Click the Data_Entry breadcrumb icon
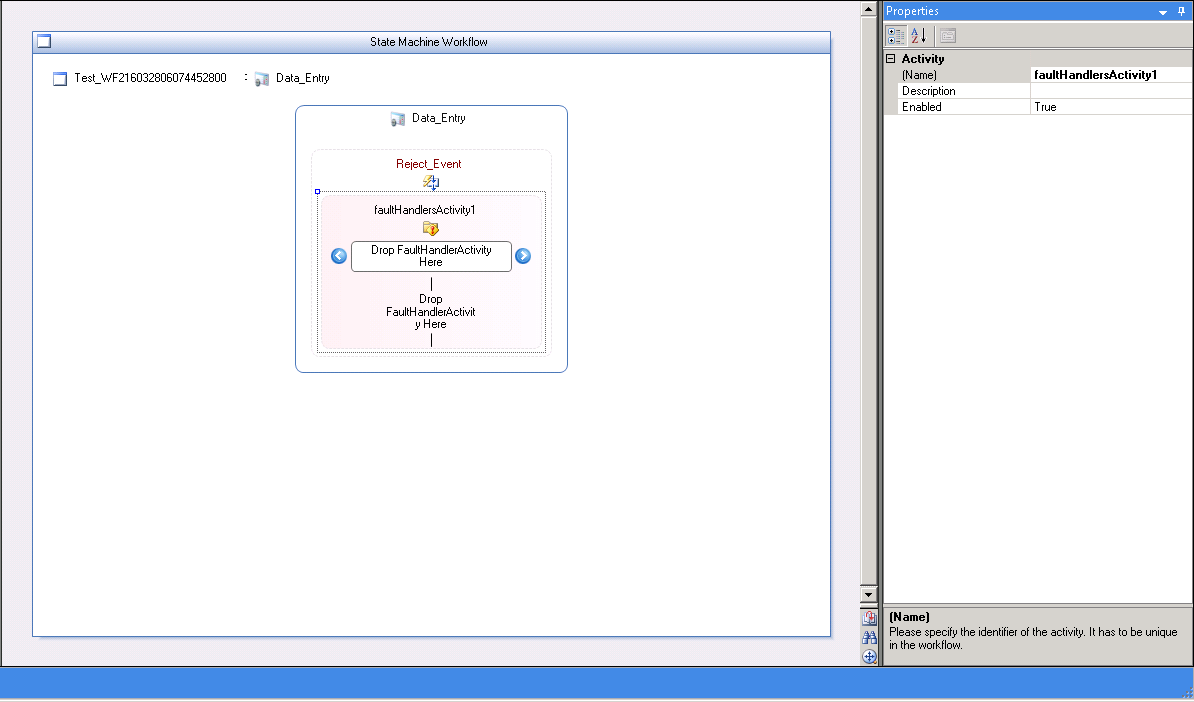 pyautogui.click(x=262, y=78)
